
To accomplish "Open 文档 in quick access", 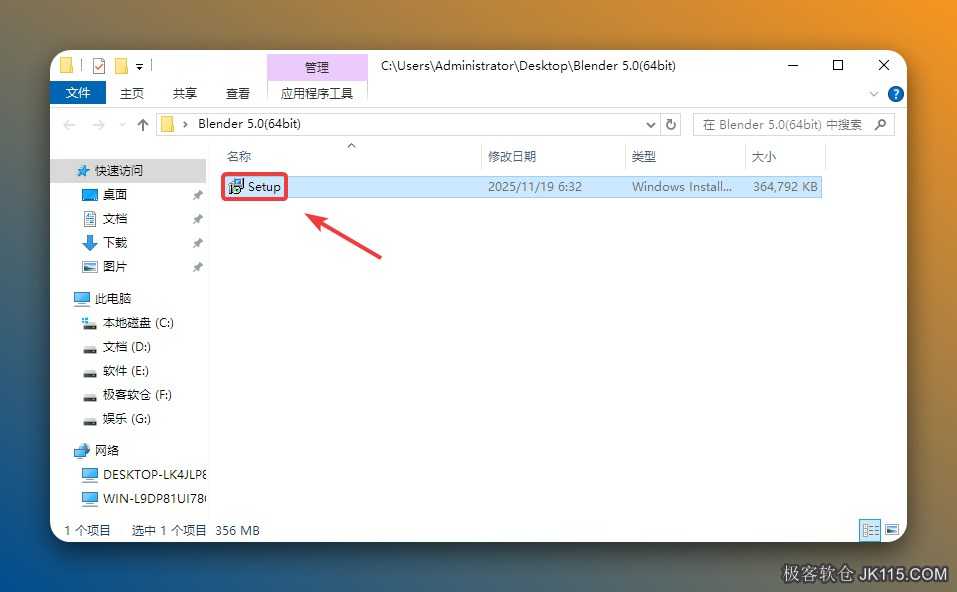I will pyautogui.click(x=115, y=218).
